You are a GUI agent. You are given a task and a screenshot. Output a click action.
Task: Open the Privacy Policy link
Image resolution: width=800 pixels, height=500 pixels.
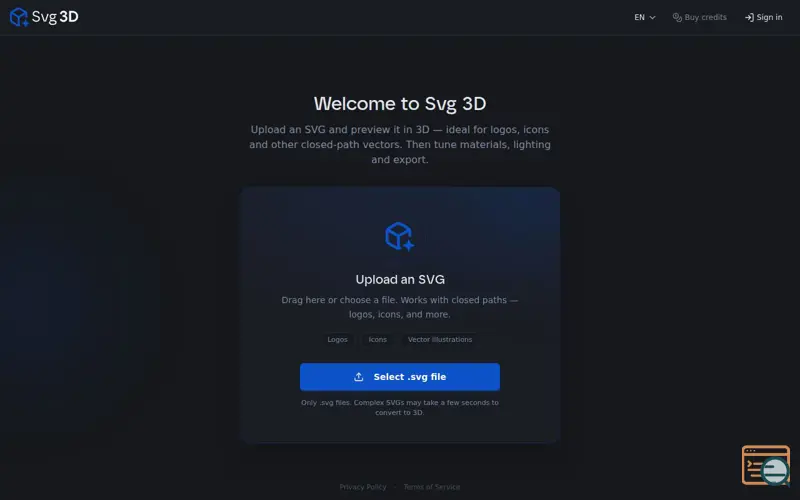pos(363,487)
